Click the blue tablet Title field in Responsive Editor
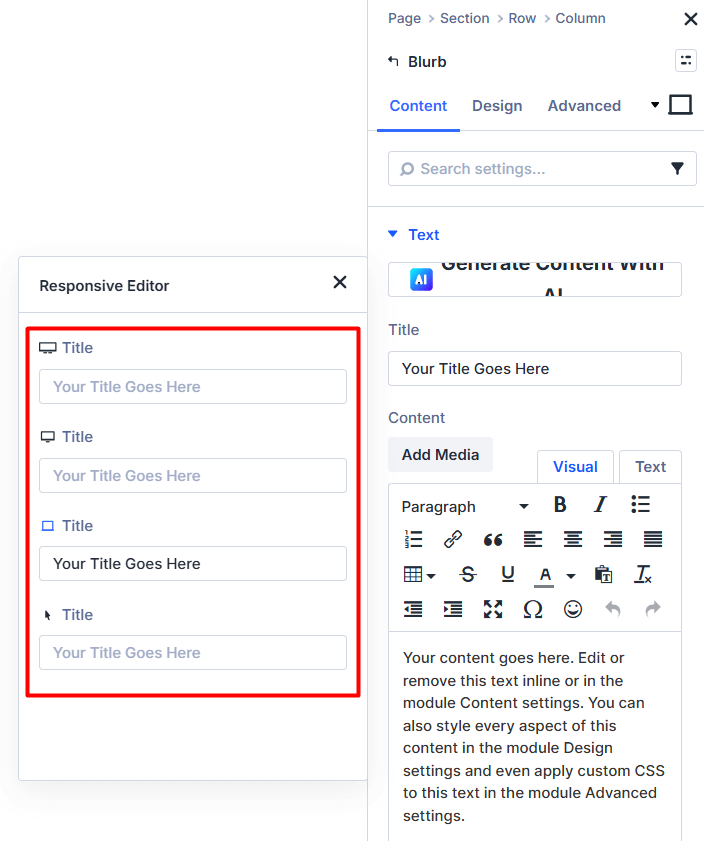Screen dimensions: 704x841 tap(192, 563)
